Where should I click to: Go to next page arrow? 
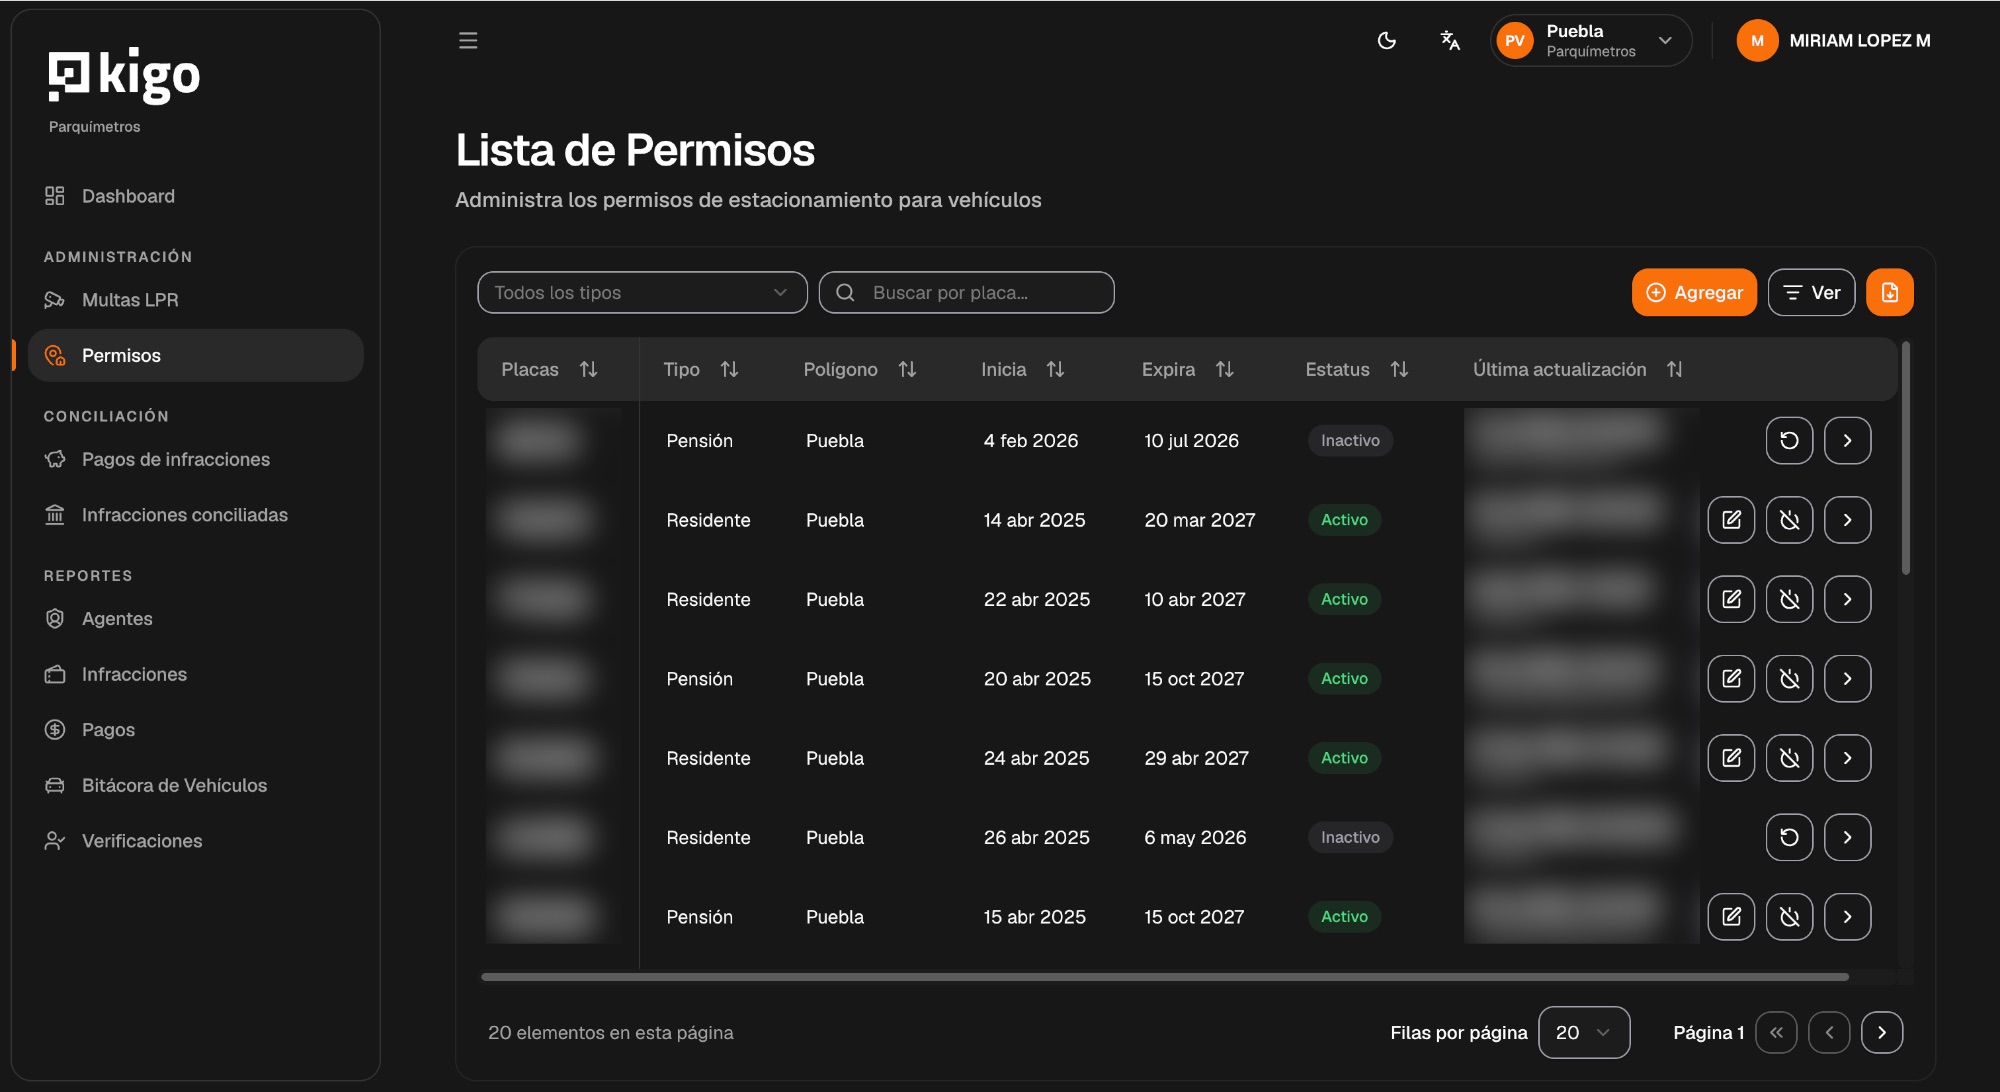pos(1881,1033)
